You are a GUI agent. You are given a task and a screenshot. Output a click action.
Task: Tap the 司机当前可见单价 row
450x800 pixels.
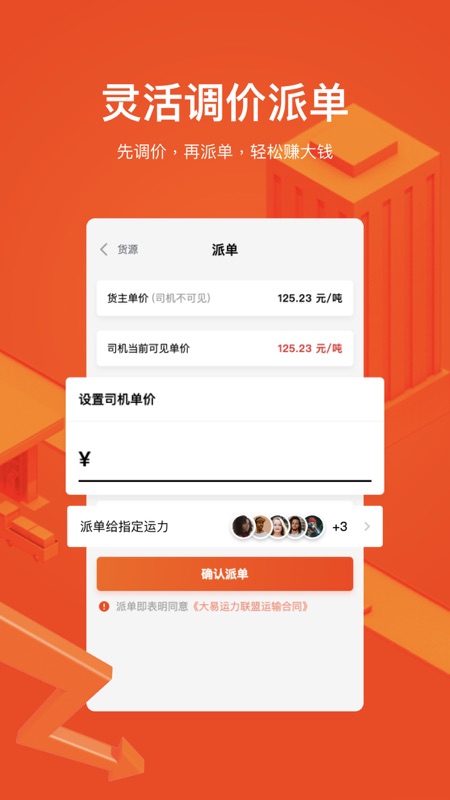coord(225,348)
